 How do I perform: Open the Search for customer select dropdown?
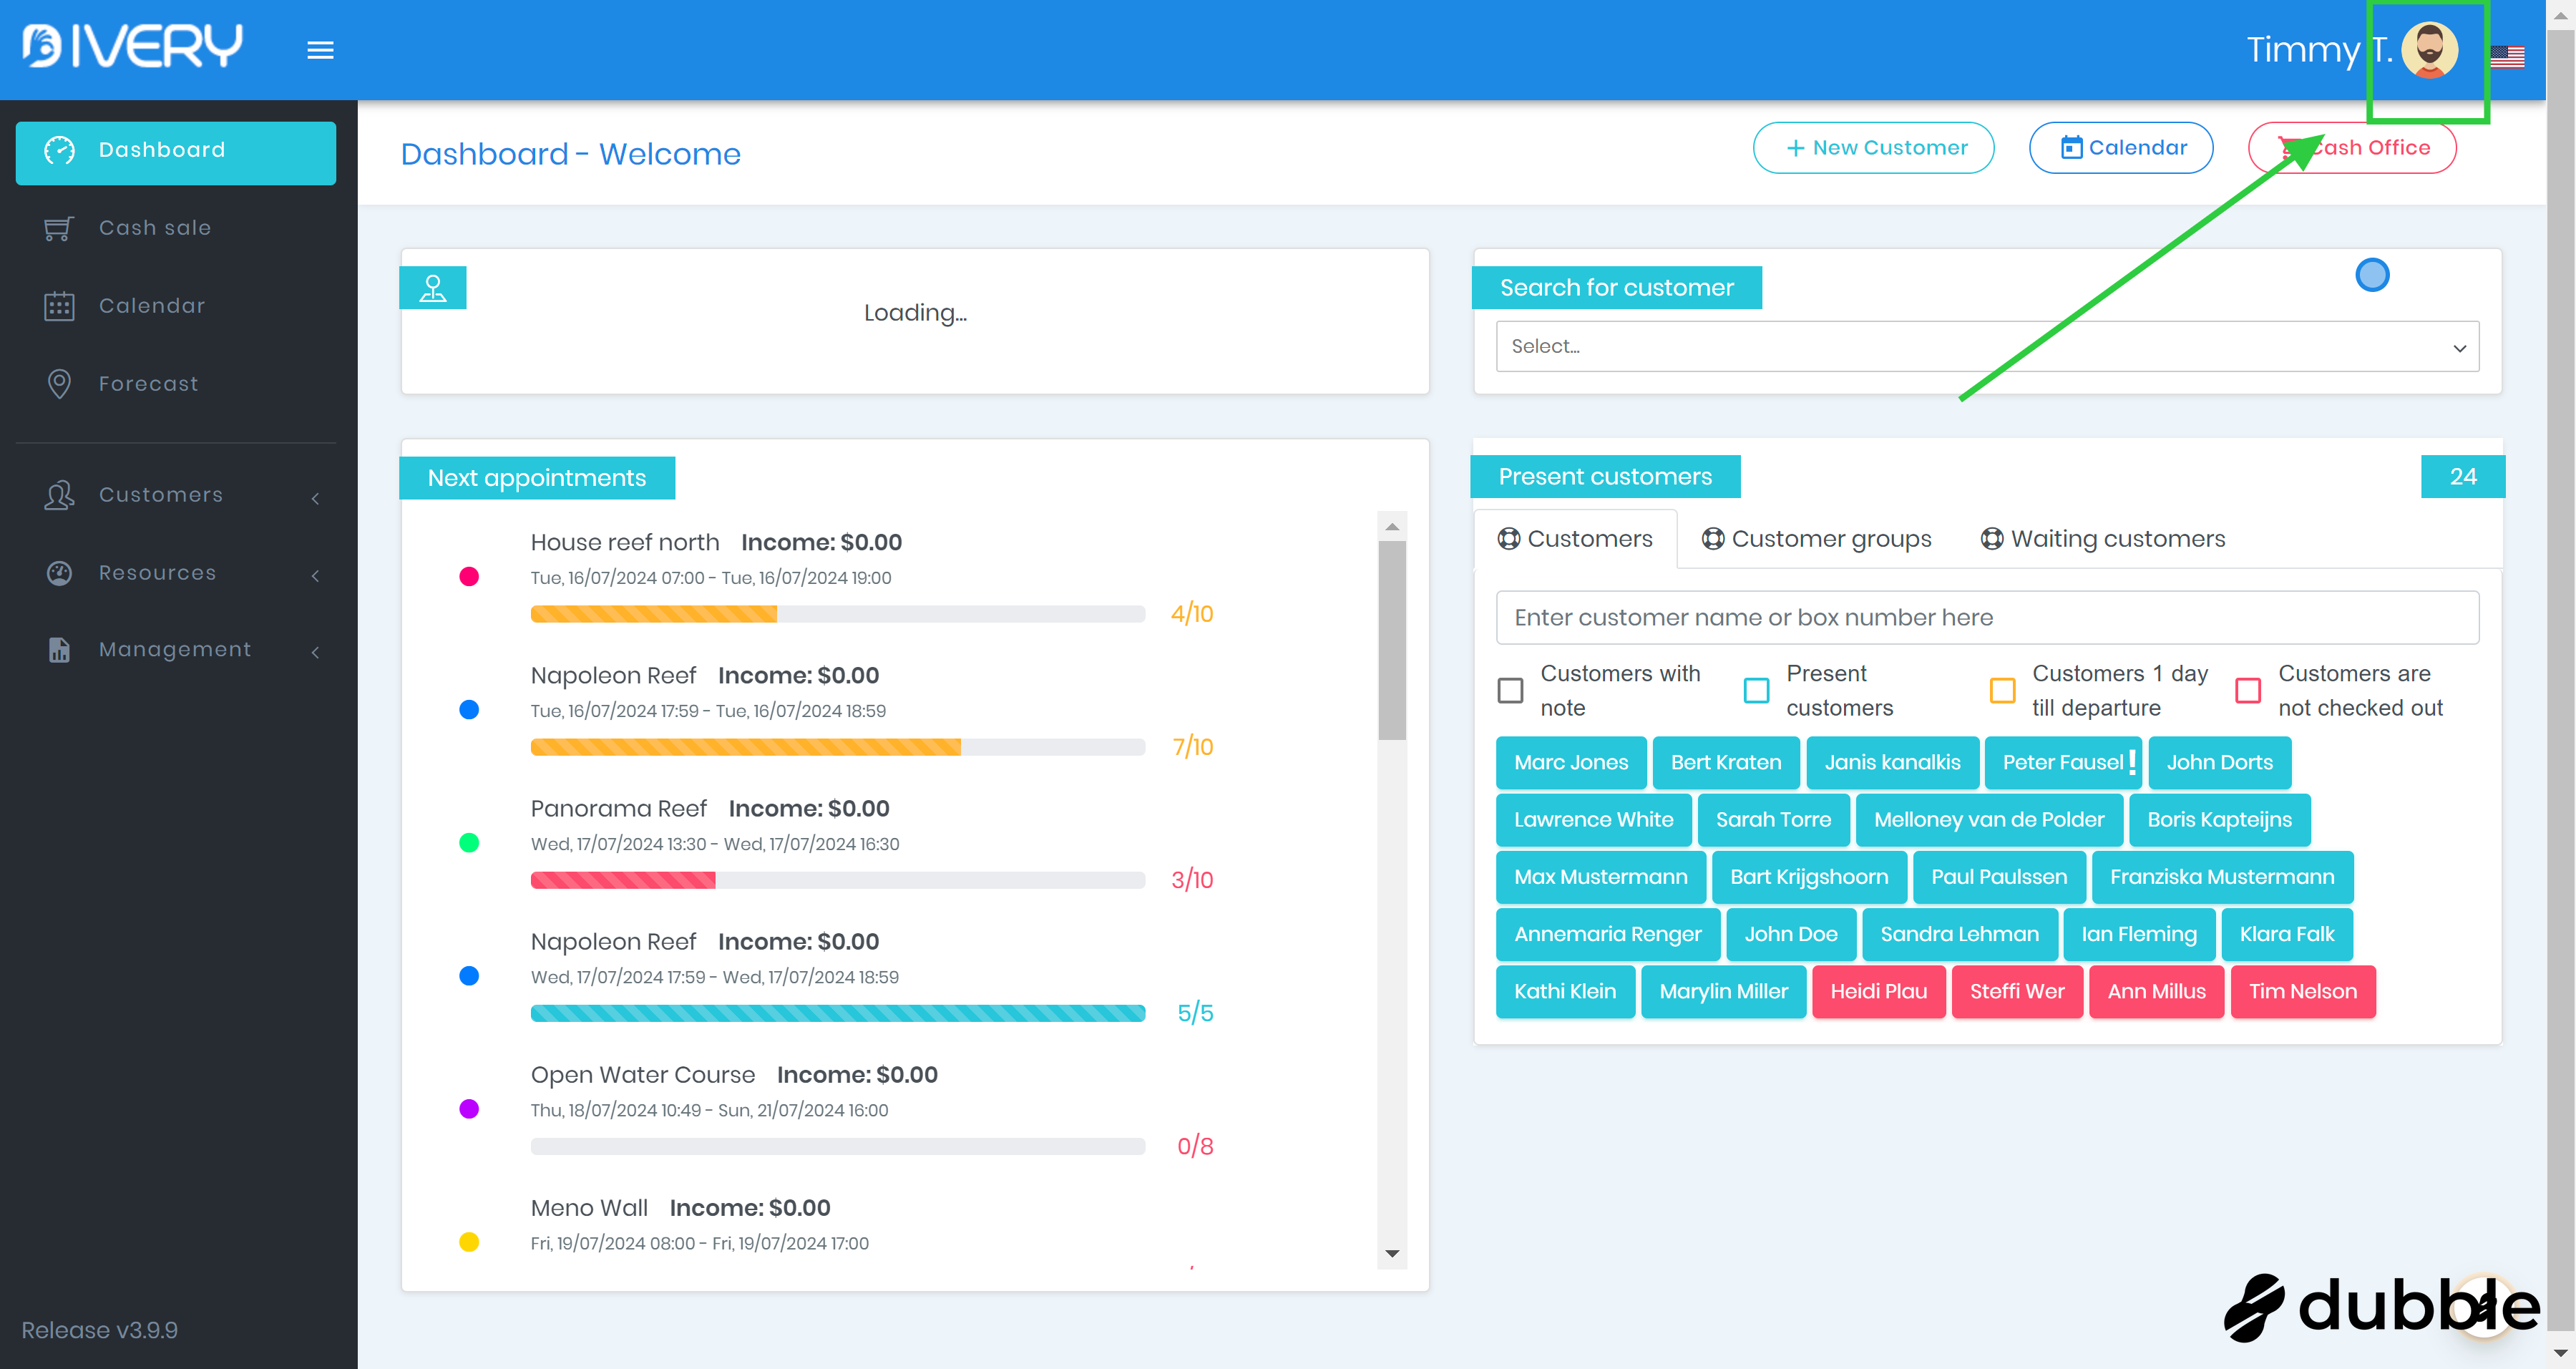click(1987, 347)
